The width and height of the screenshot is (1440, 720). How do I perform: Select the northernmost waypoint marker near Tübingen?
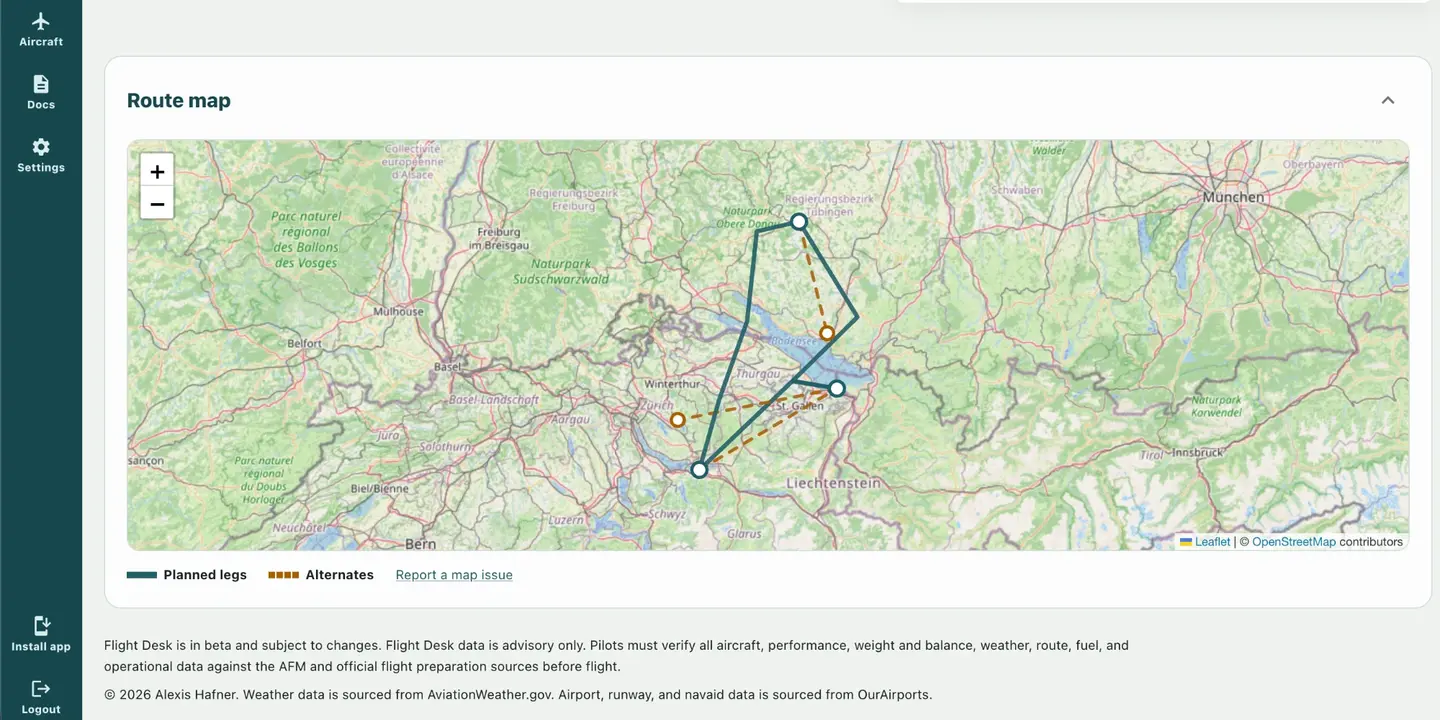(799, 222)
